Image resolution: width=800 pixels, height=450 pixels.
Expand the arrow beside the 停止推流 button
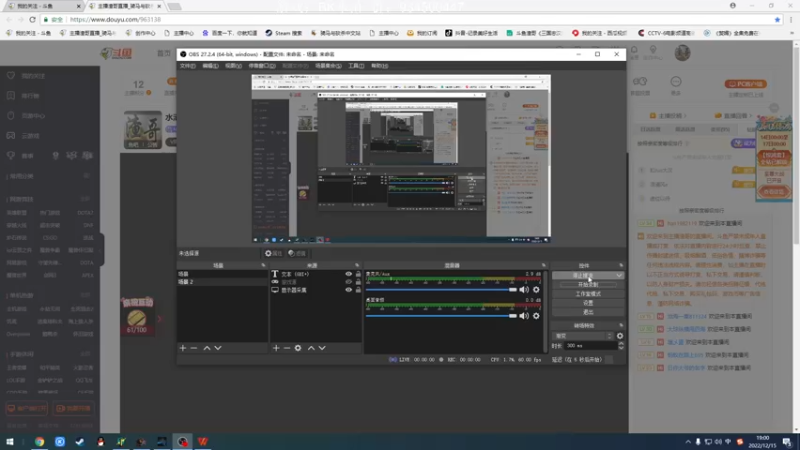(x=619, y=276)
